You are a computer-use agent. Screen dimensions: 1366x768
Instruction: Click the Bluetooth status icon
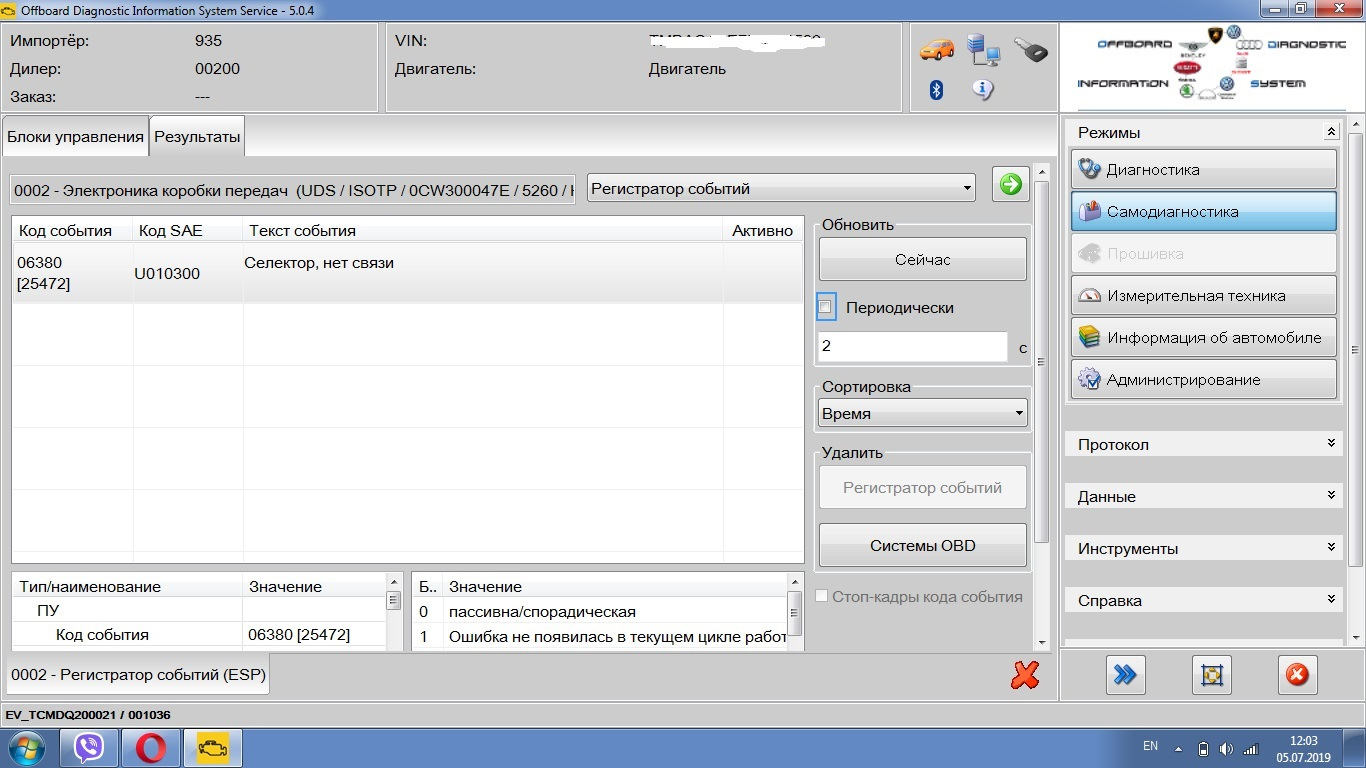(937, 90)
